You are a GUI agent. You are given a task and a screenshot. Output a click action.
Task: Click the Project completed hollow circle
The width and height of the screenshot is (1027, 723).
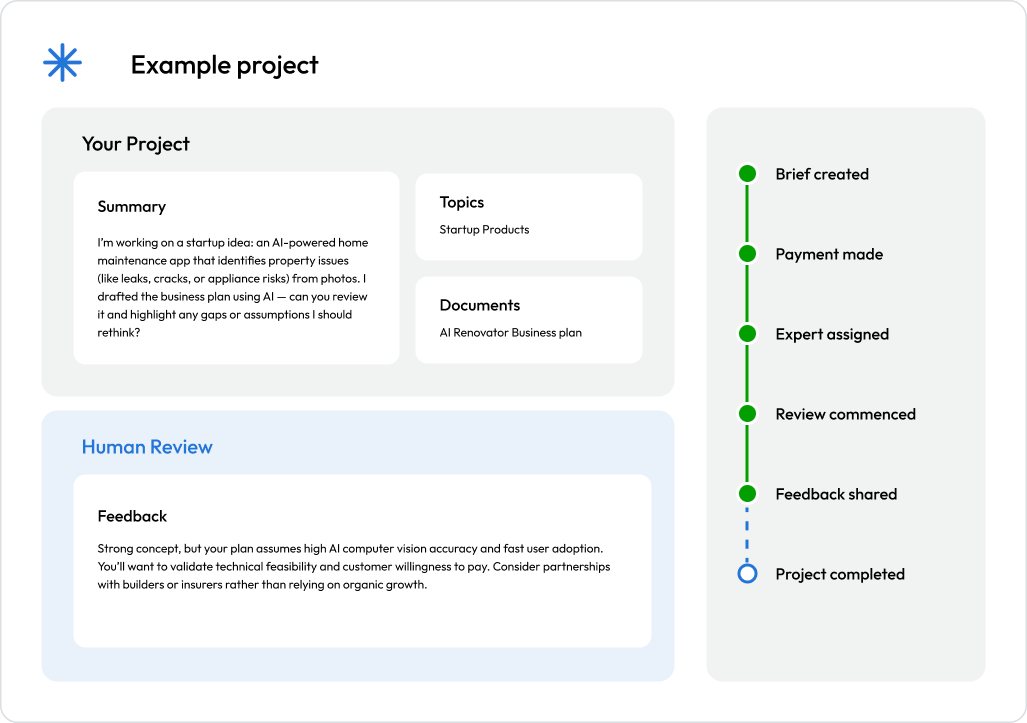(x=746, y=574)
